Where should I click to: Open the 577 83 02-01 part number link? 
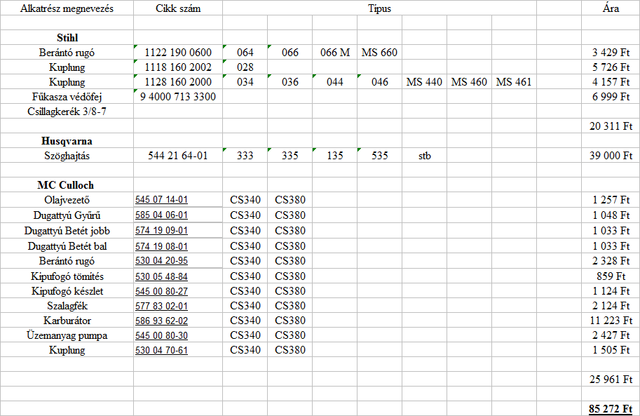click(162, 306)
